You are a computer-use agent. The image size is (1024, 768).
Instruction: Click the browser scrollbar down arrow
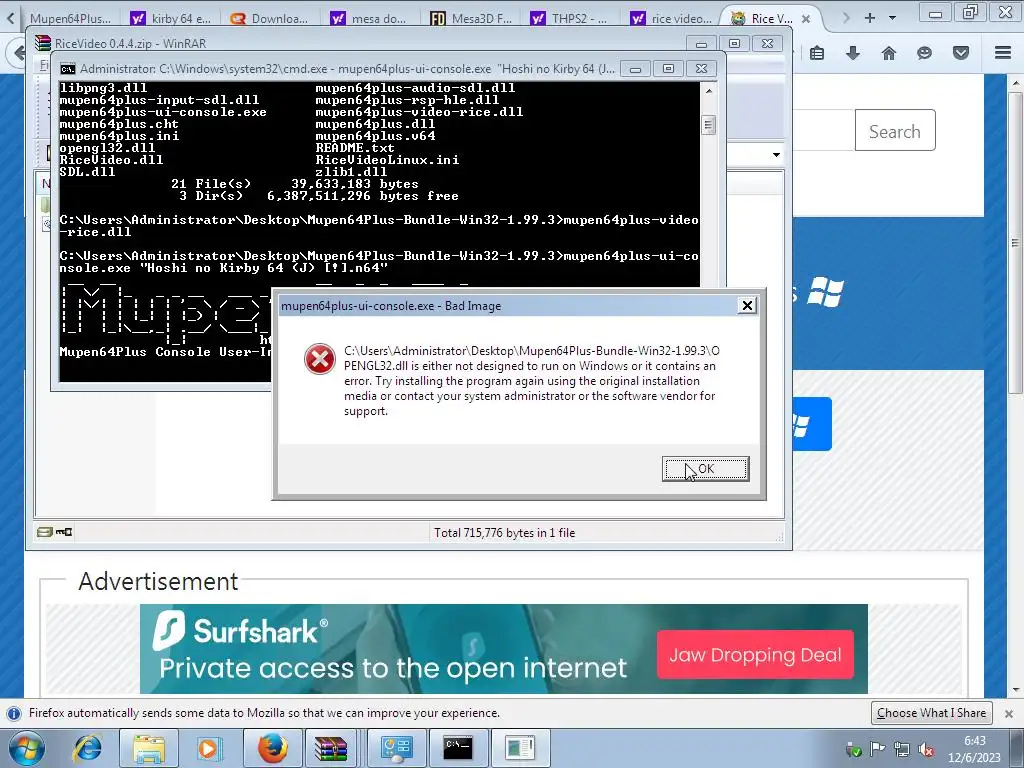click(x=1015, y=690)
